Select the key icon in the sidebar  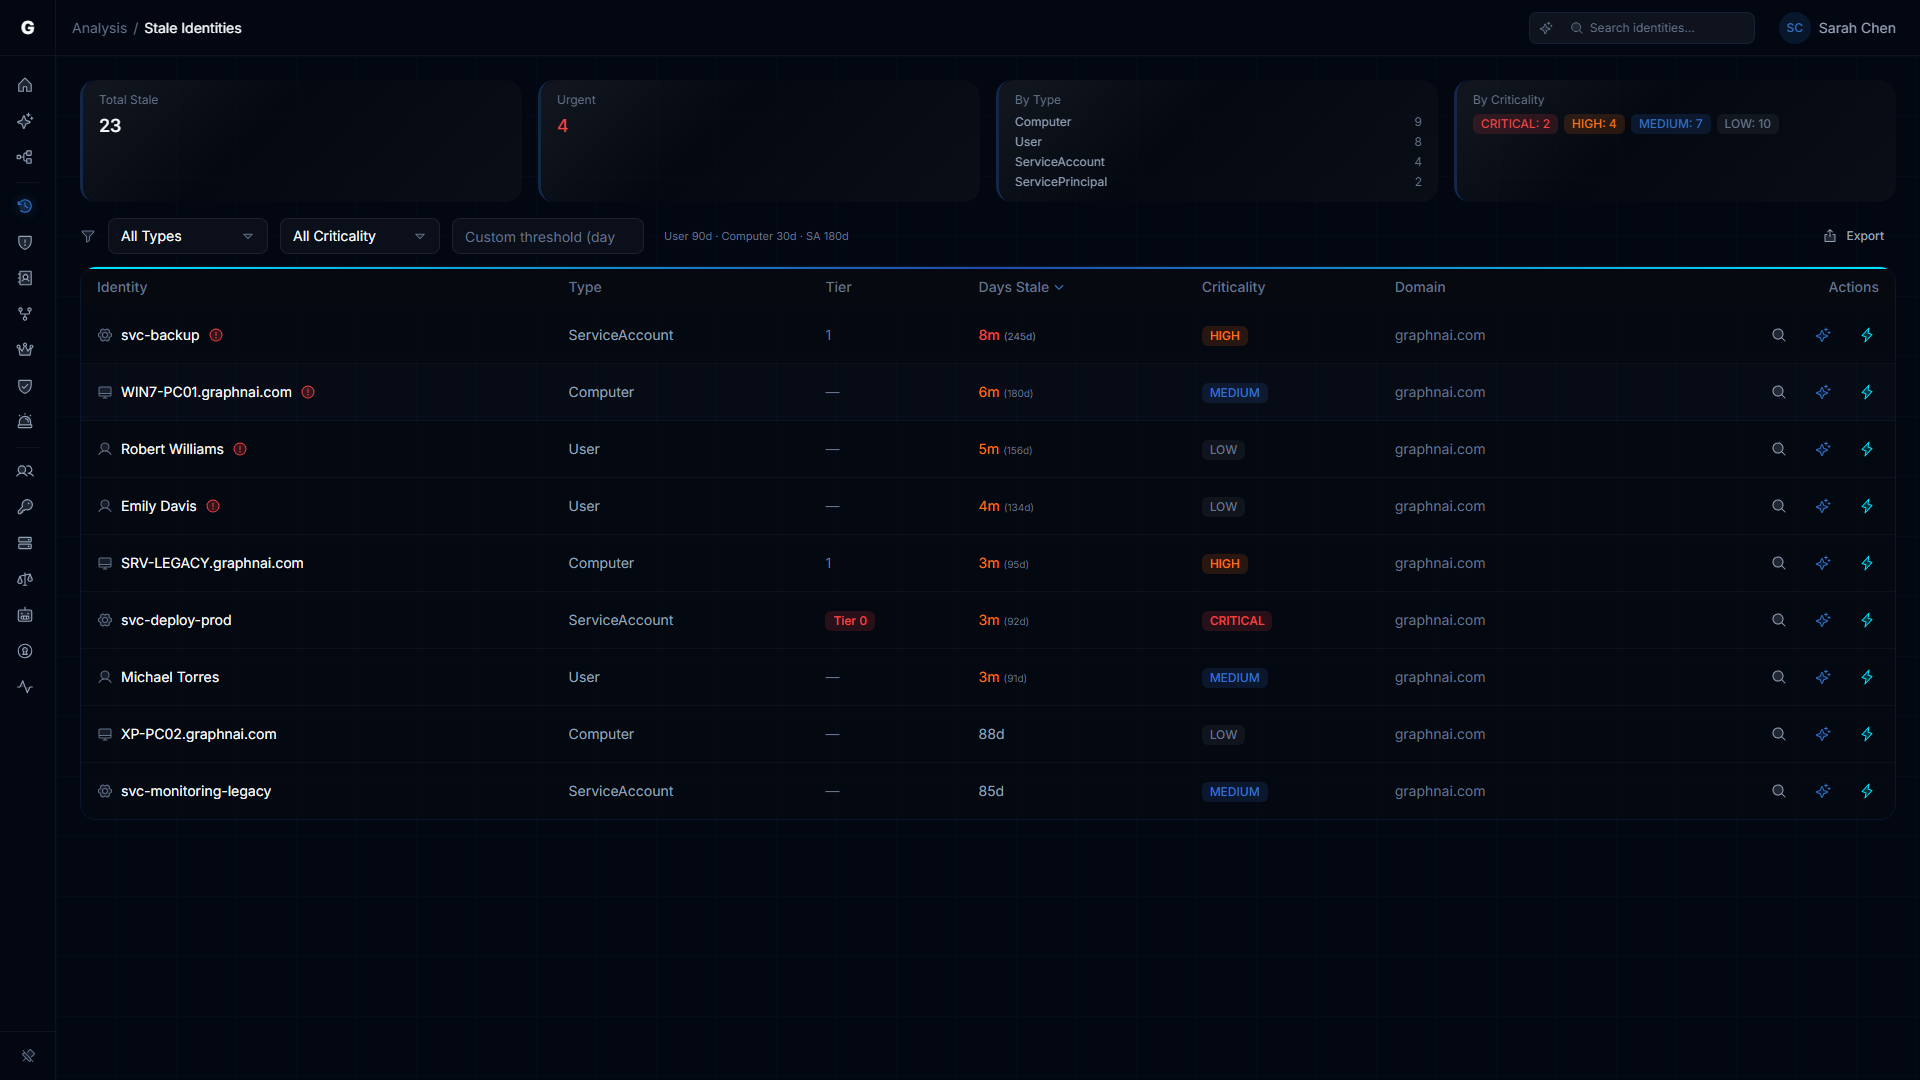click(25, 507)
